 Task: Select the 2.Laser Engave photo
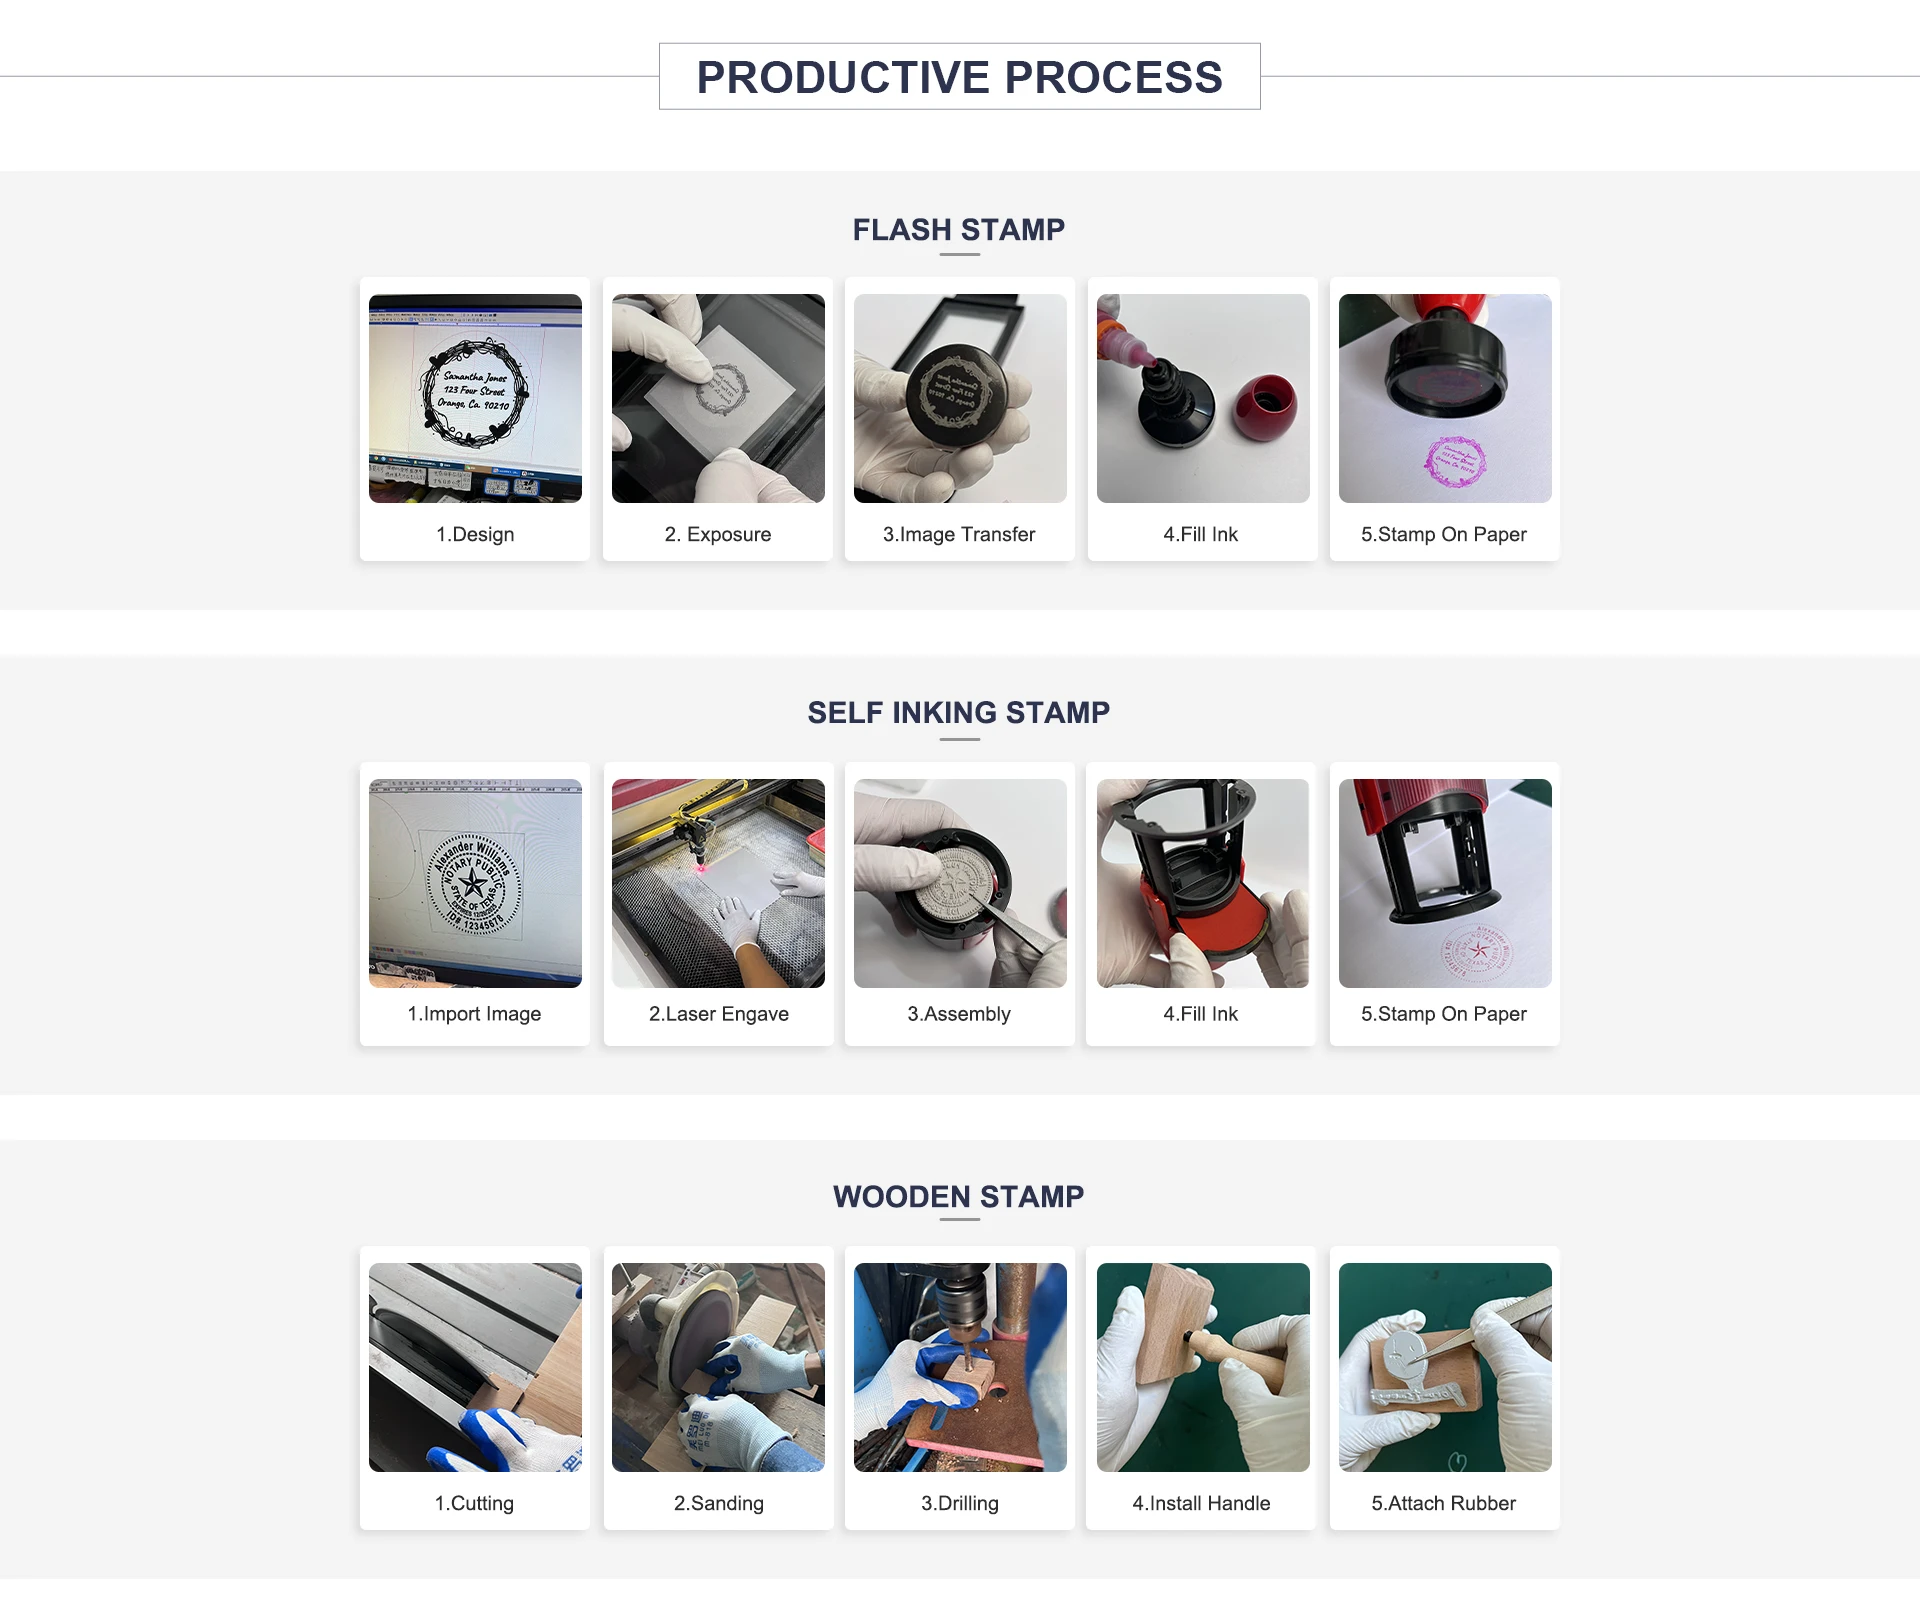[718, 883]
